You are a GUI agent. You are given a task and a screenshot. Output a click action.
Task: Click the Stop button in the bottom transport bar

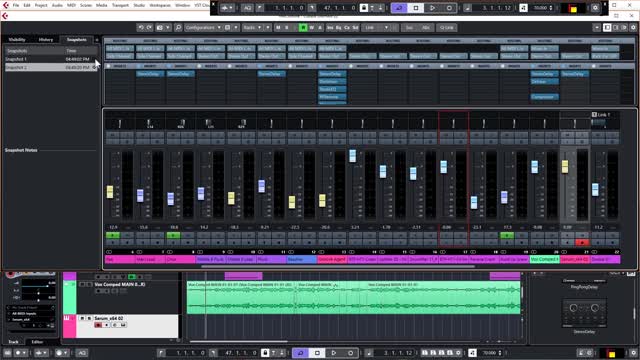tap(317, 353)
